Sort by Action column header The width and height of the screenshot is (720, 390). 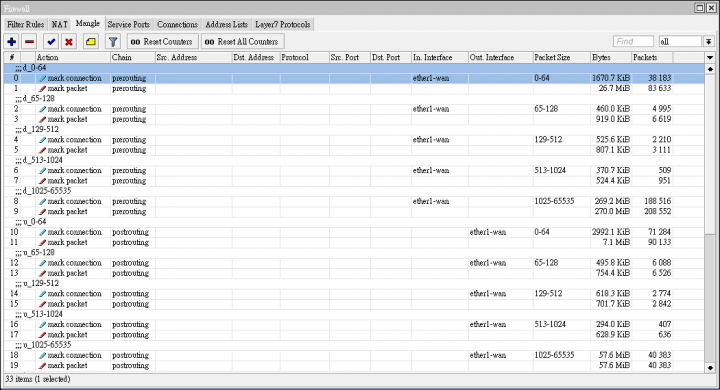[x=73, y=57]
